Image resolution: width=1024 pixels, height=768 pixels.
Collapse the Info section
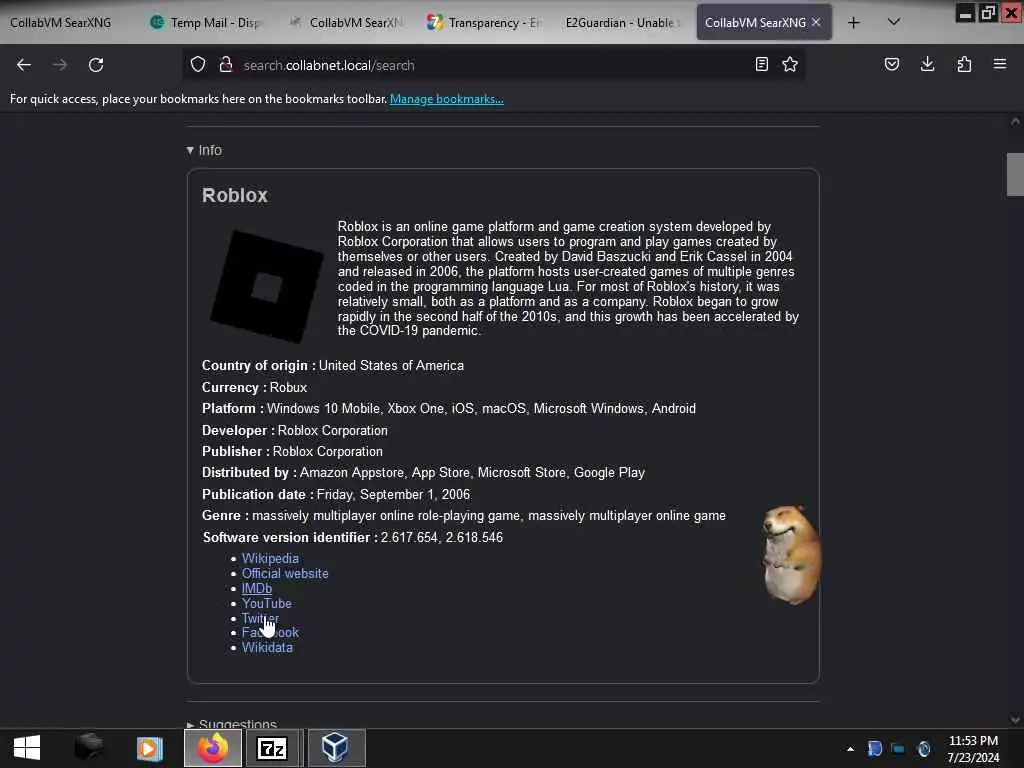(x=204, y=150)
